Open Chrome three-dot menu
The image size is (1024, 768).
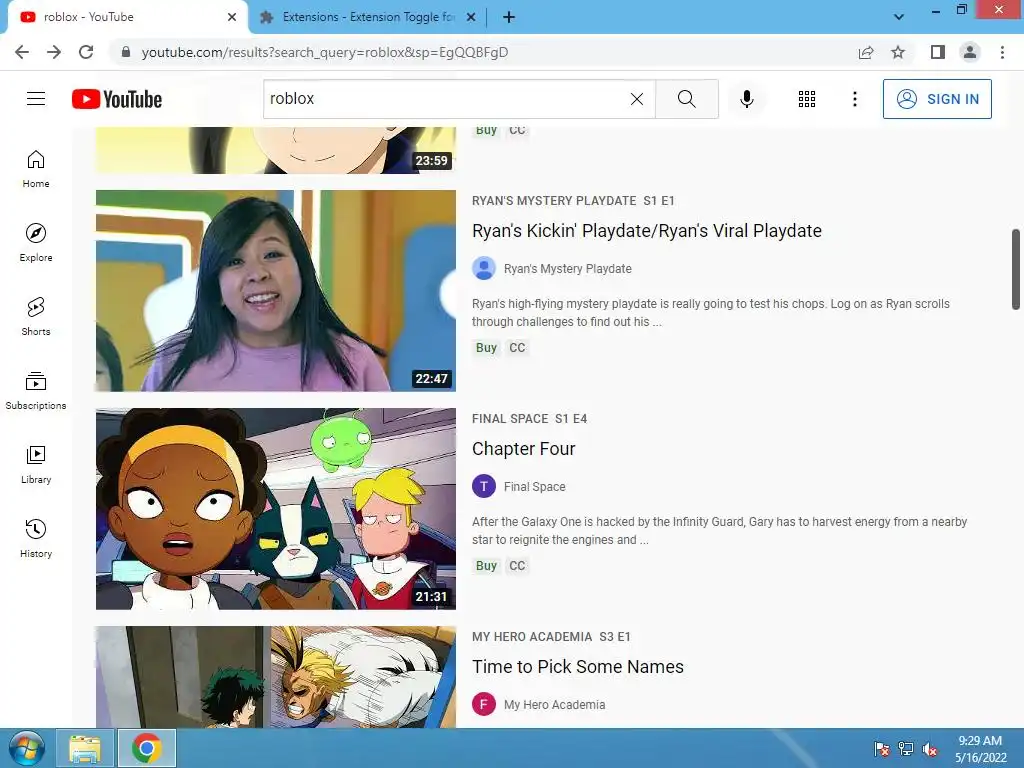(1002, 52)
